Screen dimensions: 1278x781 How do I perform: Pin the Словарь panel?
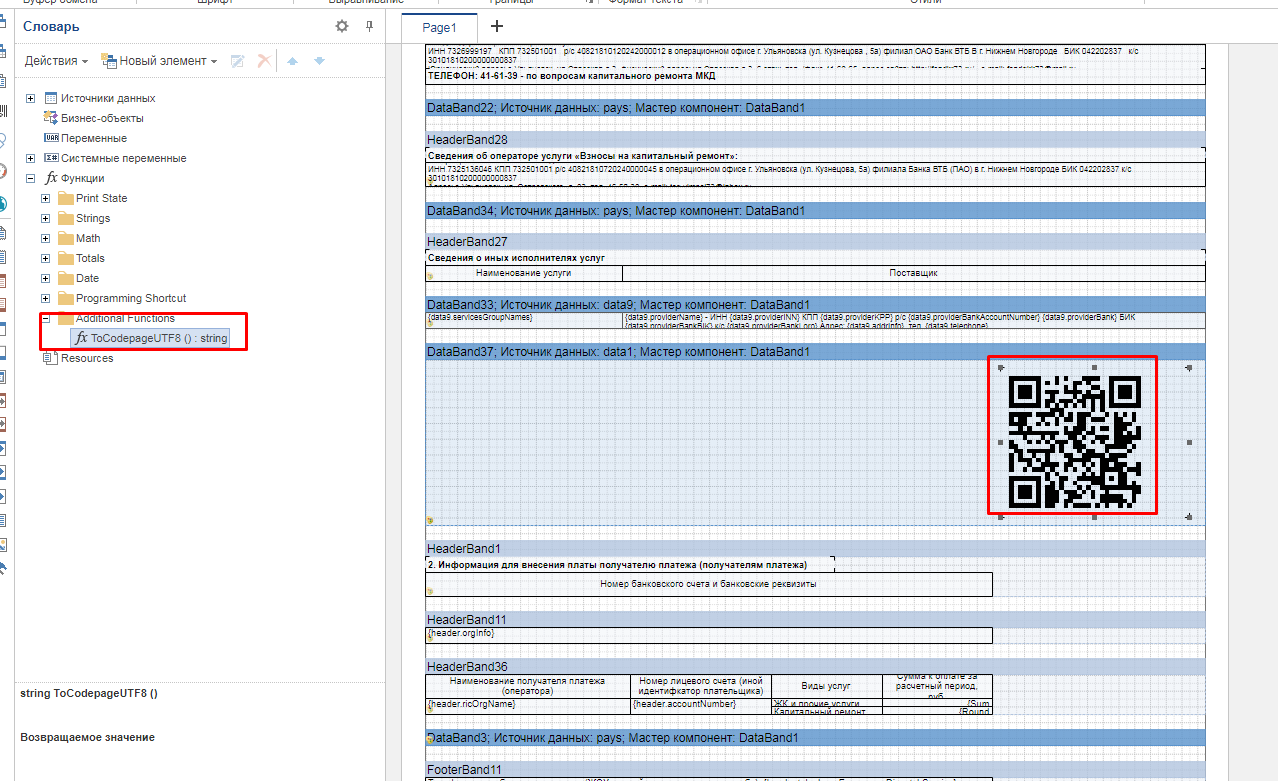[369, 27]
